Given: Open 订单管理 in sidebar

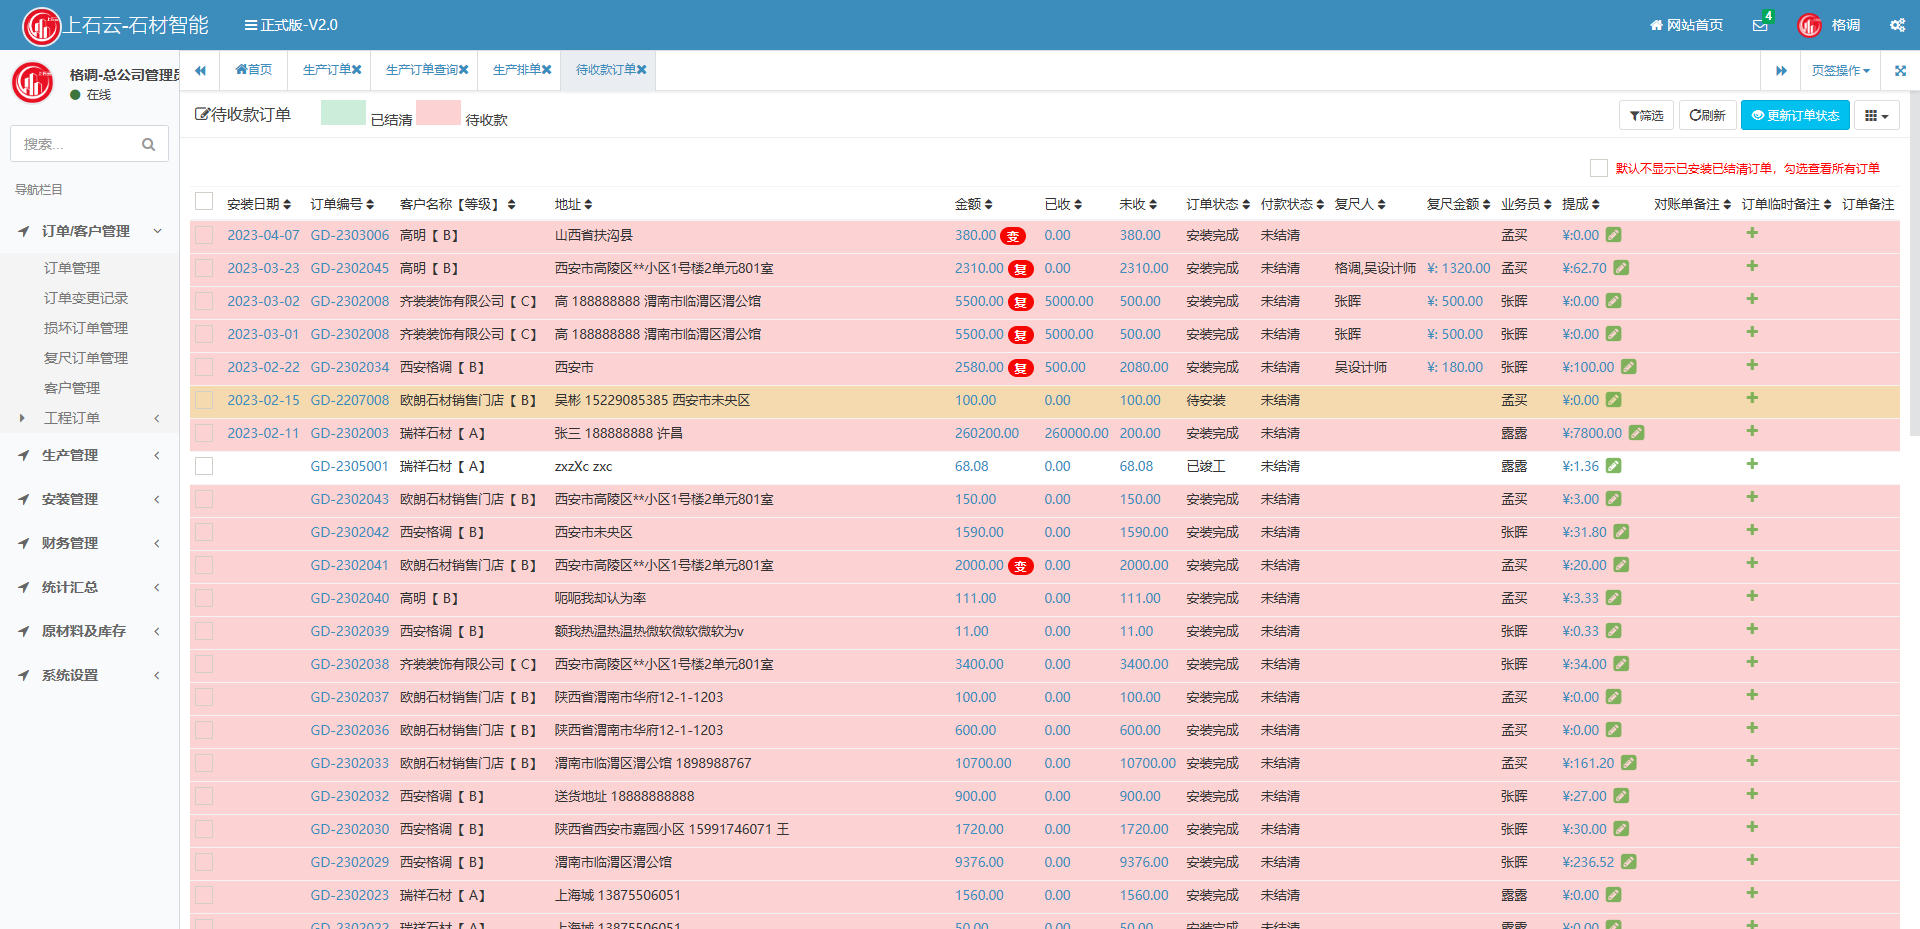Looking at the screenshot, I should 72,268.
